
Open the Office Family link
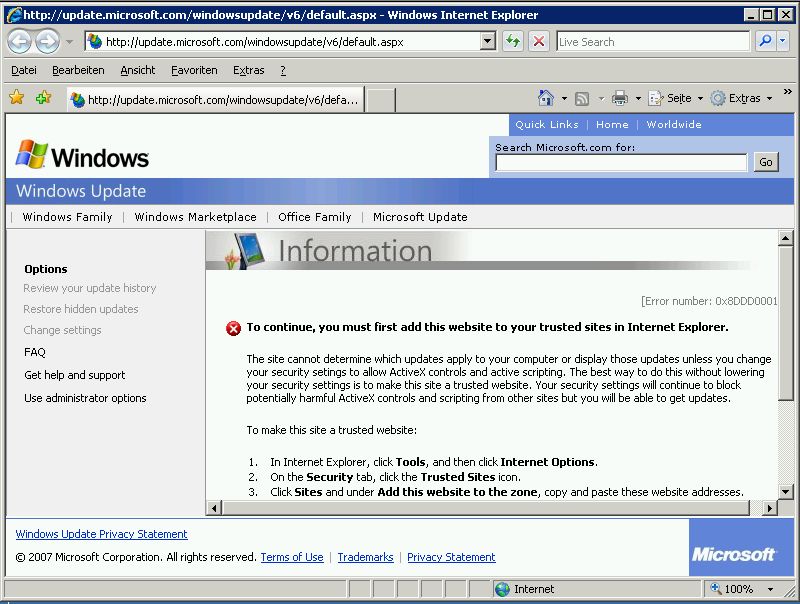pyautogui.click(x=315, y=217)
